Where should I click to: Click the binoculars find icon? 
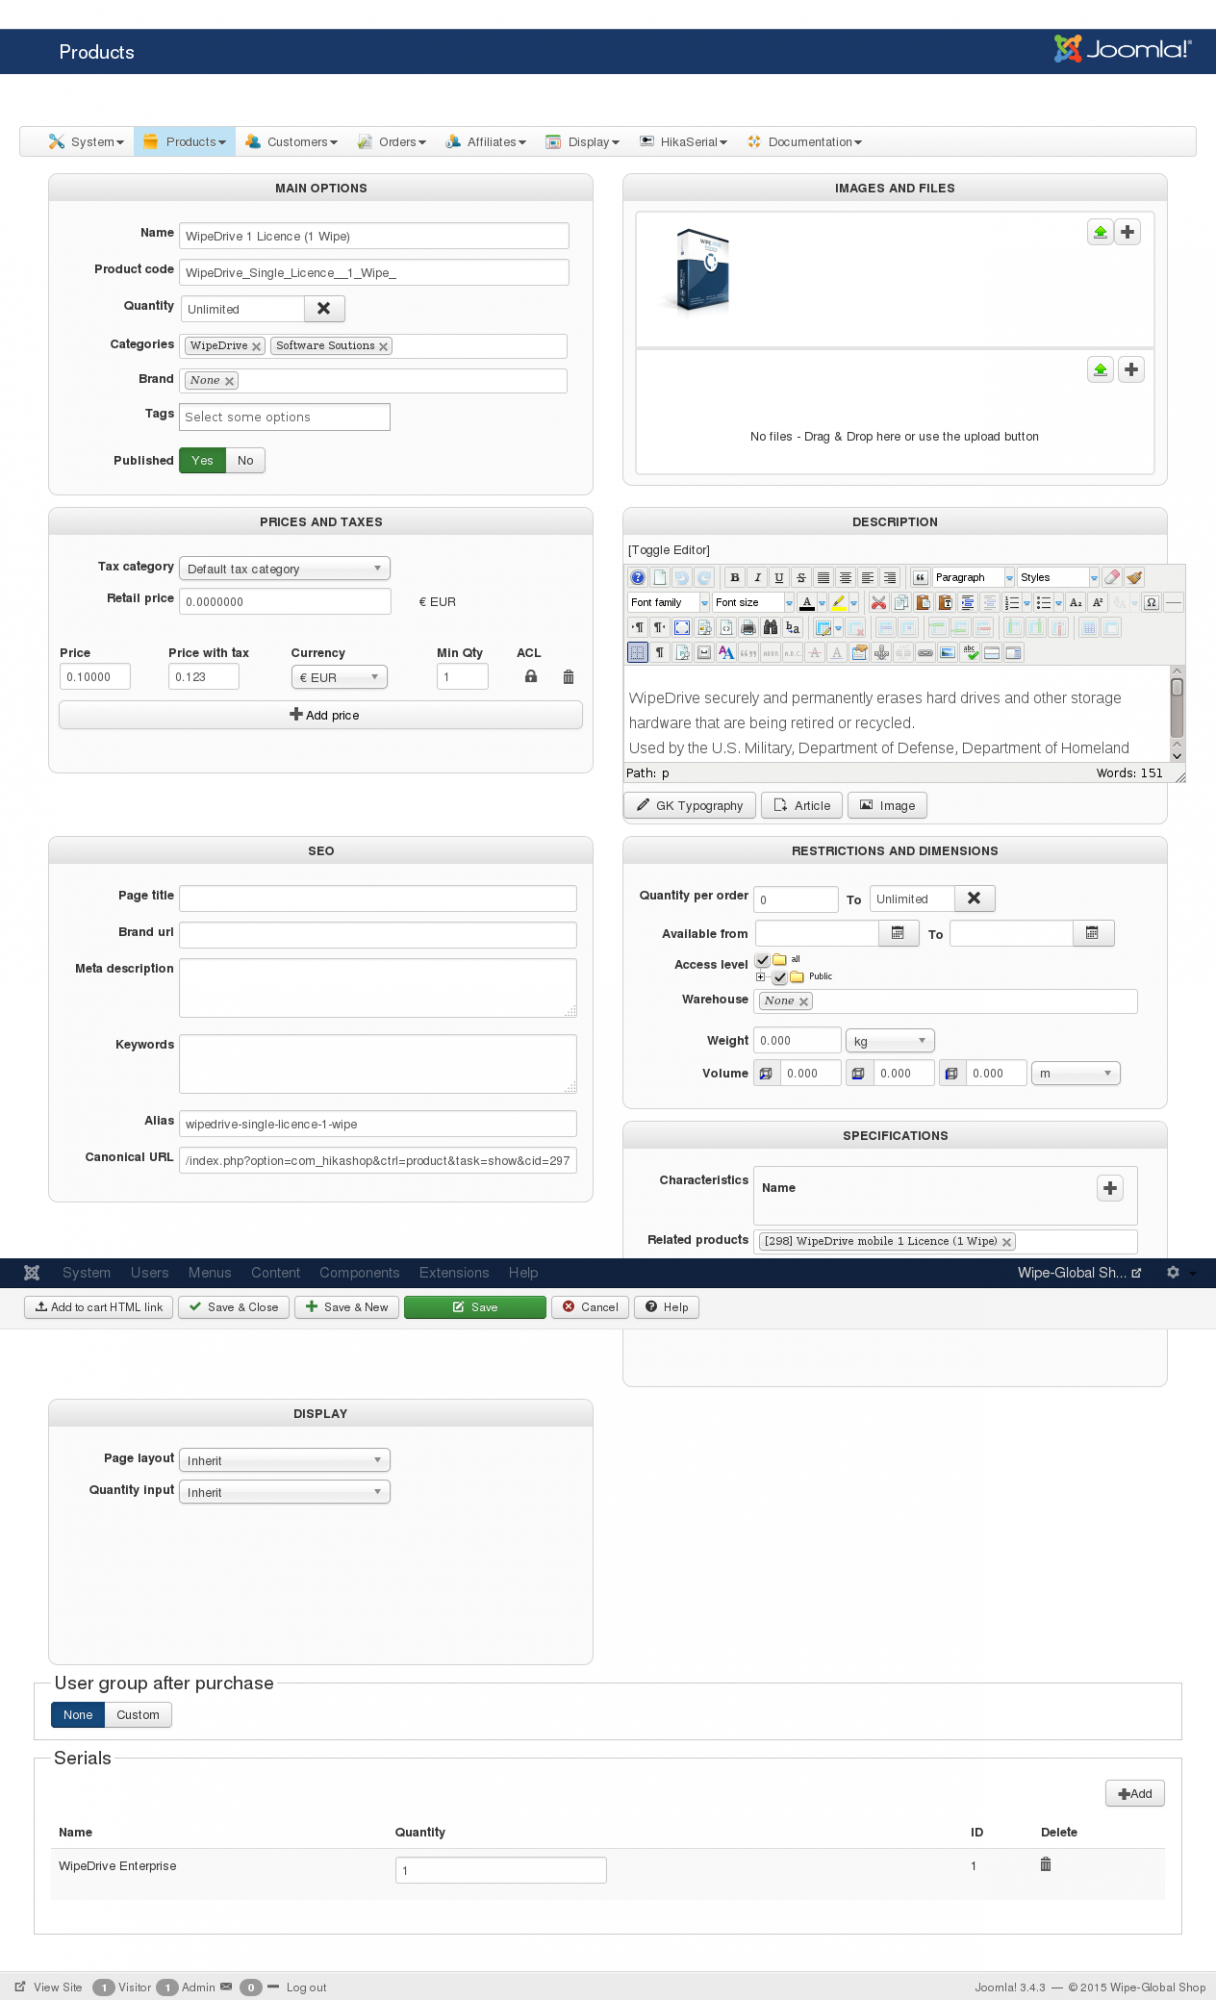[x=770, y=627]
